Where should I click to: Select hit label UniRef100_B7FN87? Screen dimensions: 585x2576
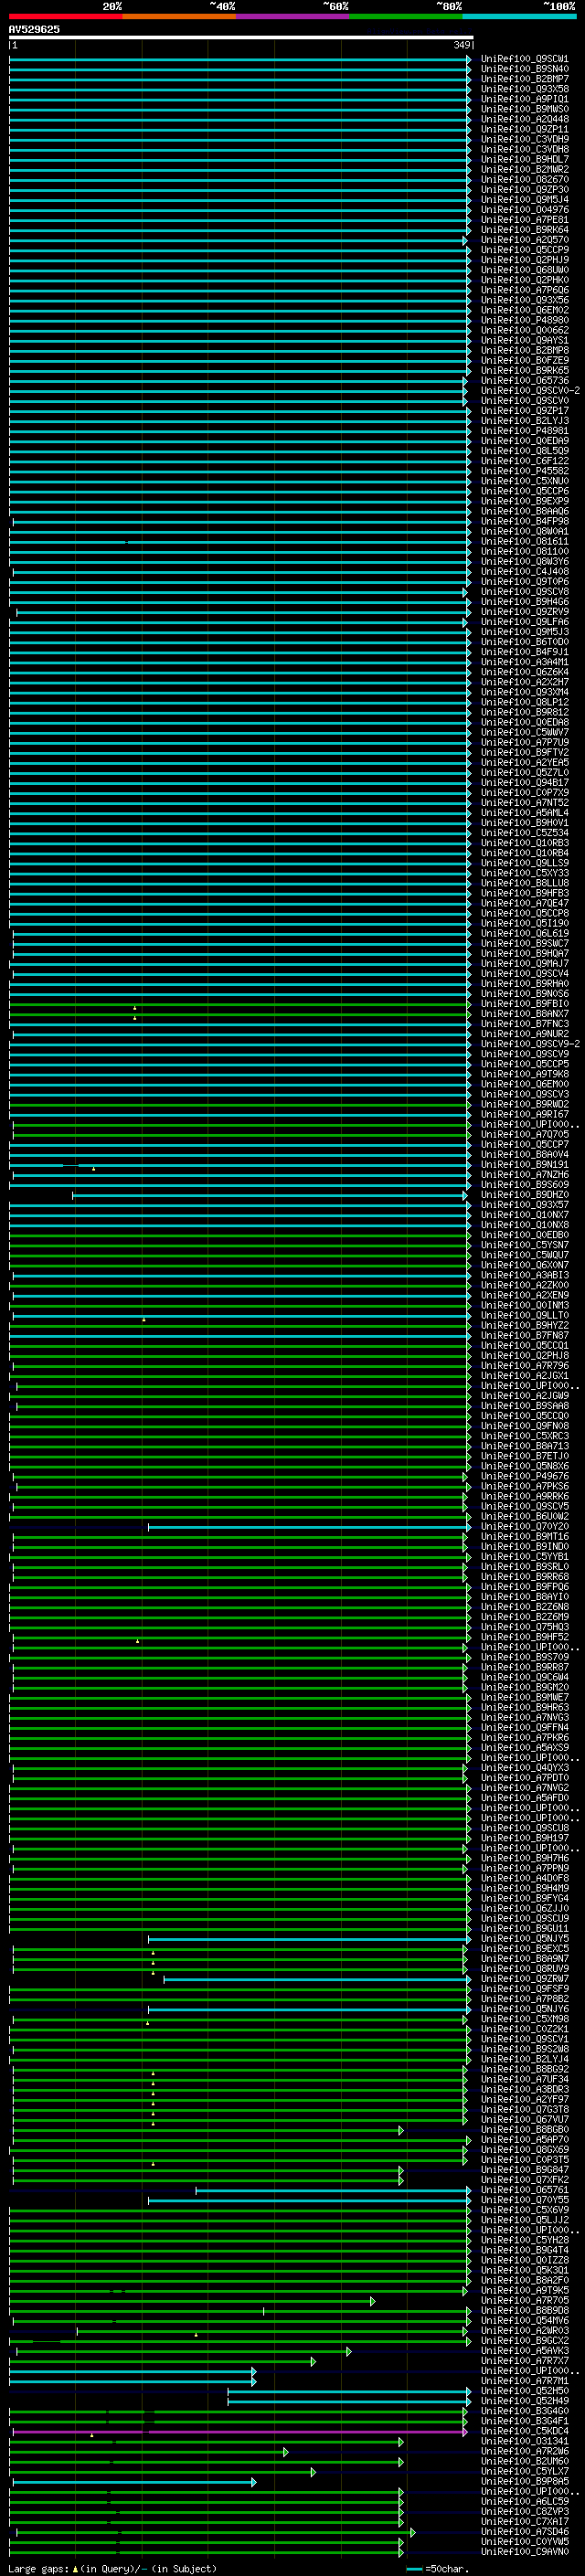pyautogui.click(x=525, y=1335)
